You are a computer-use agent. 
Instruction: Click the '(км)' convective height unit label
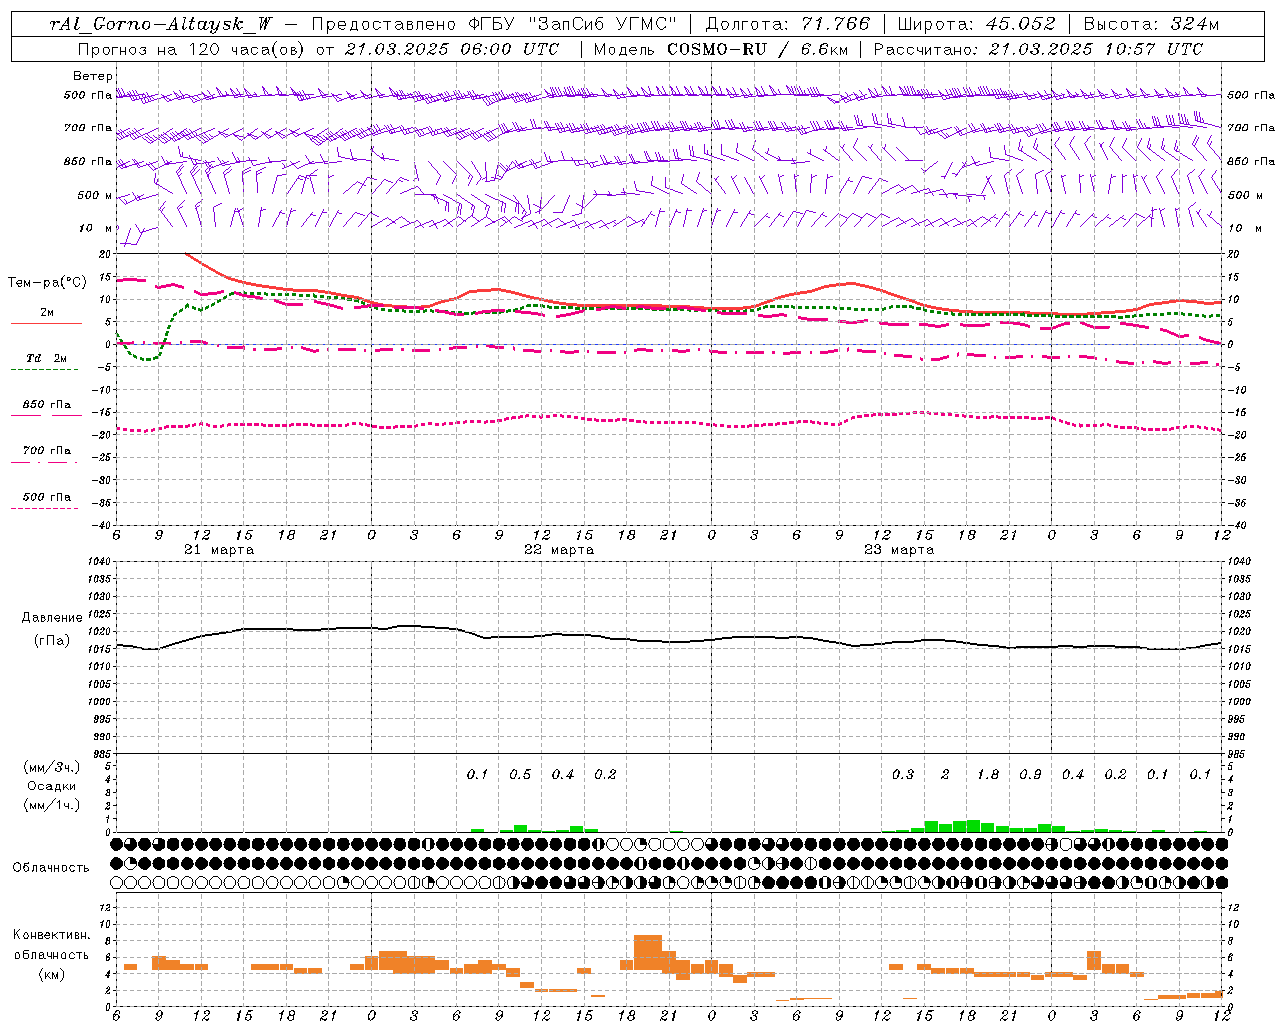point(52,974)
